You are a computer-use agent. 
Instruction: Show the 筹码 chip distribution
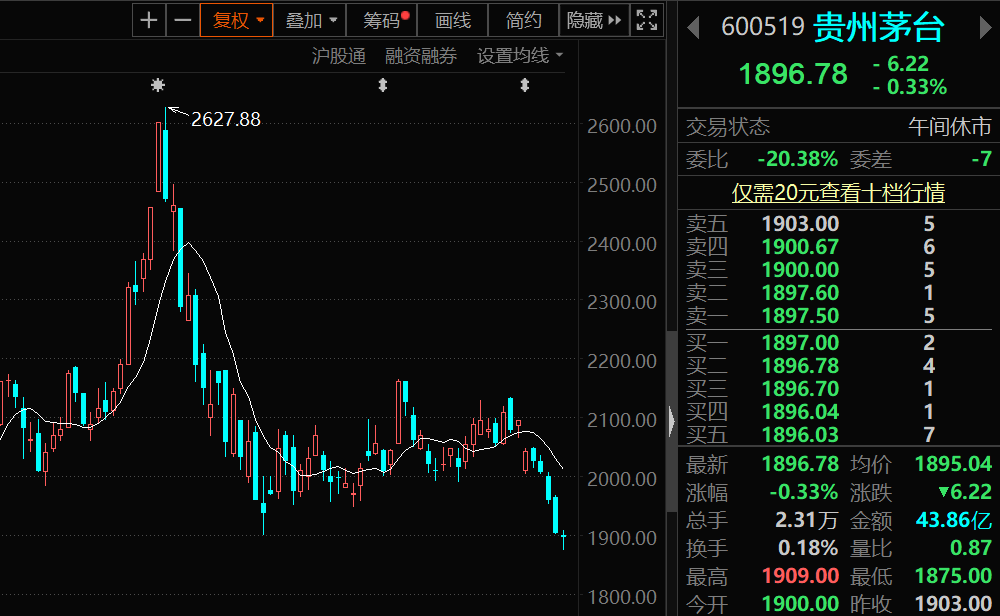[381, 20]
